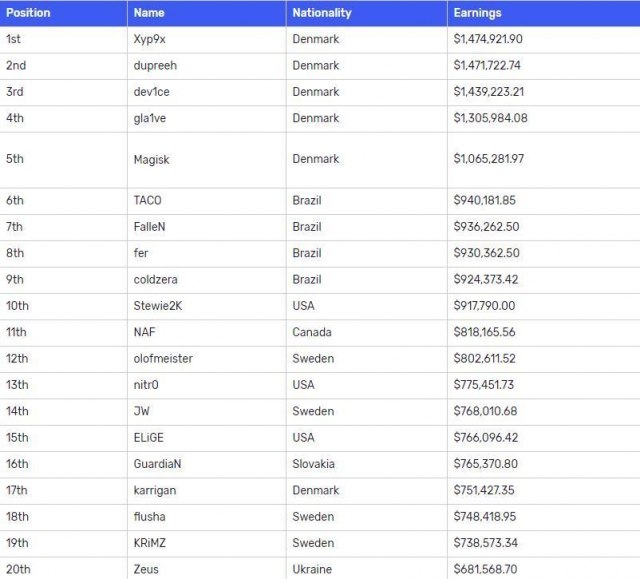
Task: Click the Canada nationality cell
Action: pos(312,332)
